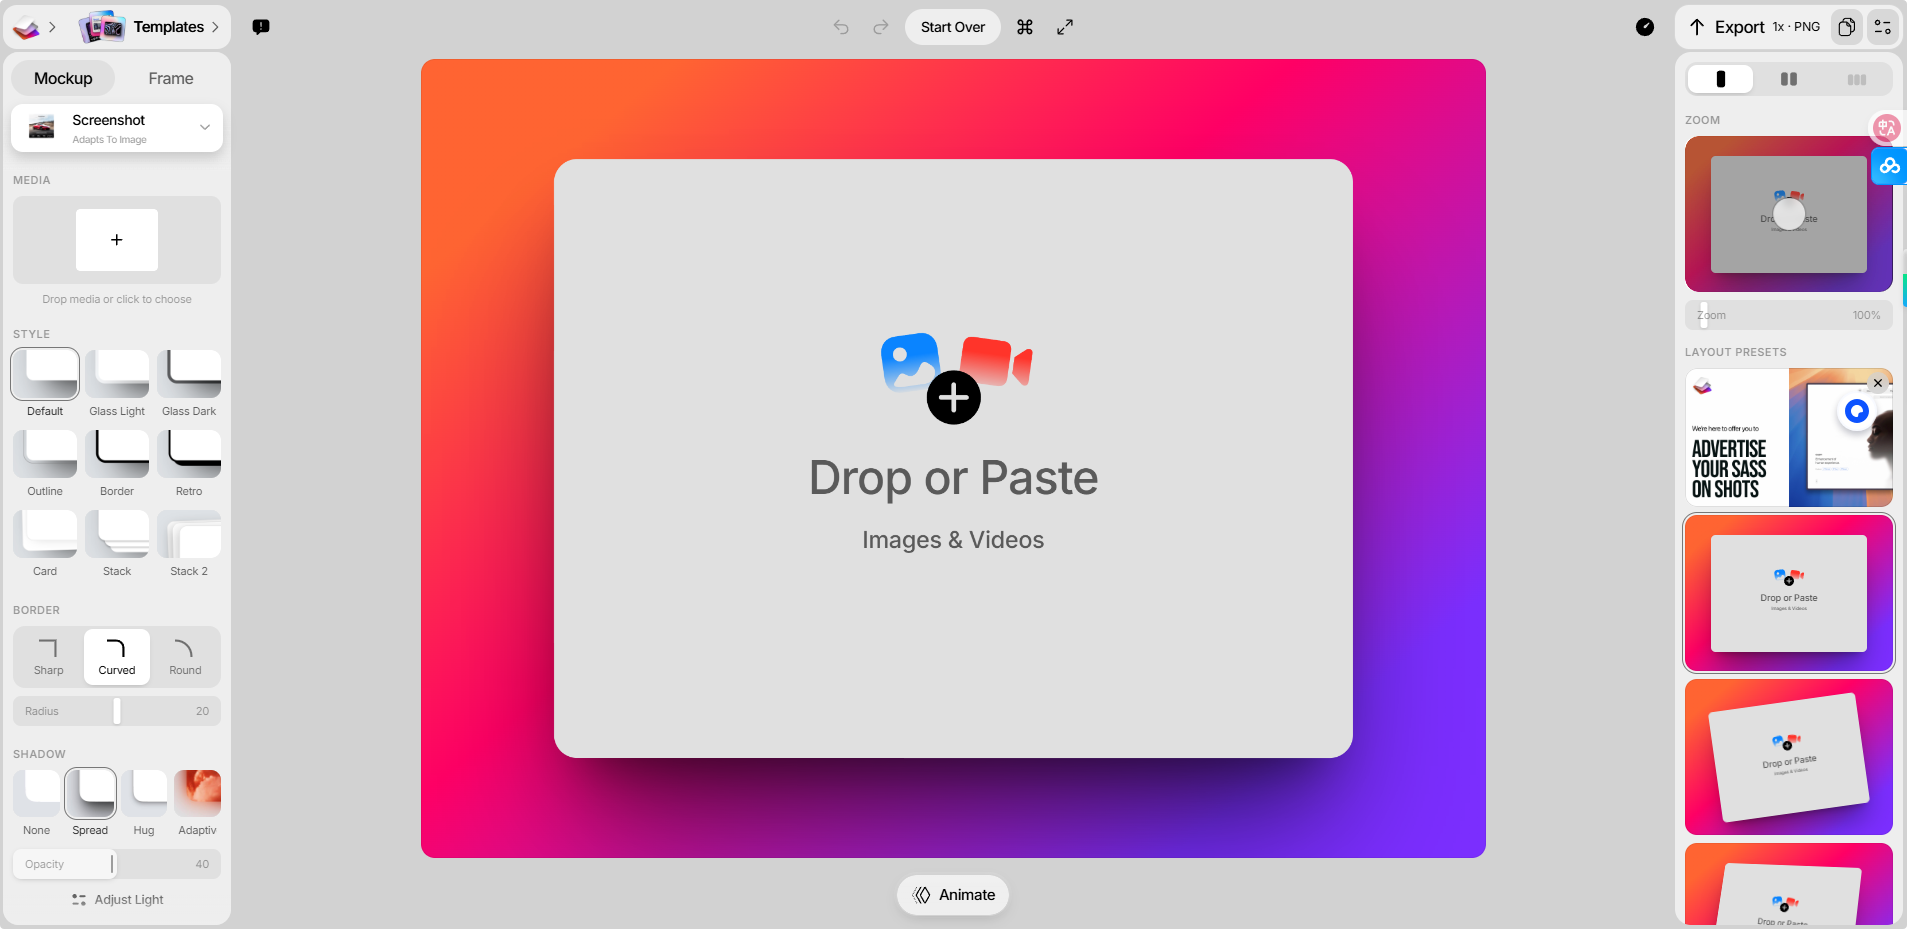Switch to the Frame tab

pos(171,78)
